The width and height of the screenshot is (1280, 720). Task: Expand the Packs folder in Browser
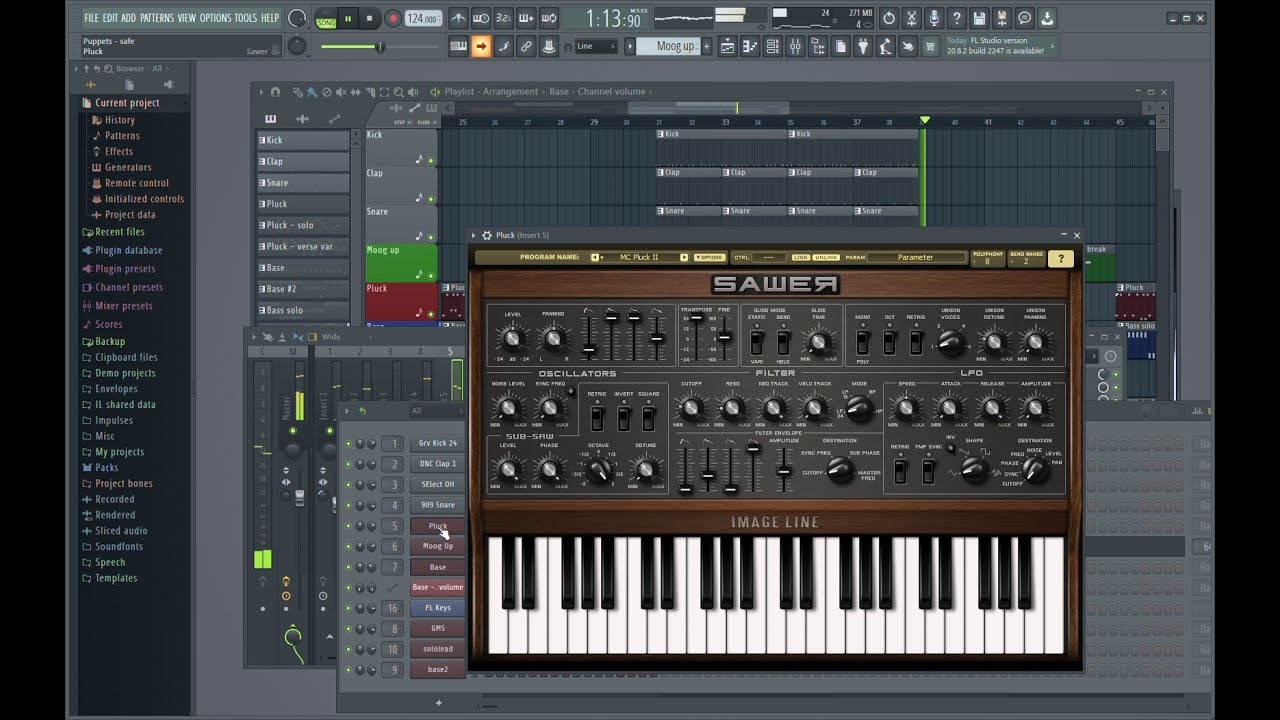[x=106, y=467]
